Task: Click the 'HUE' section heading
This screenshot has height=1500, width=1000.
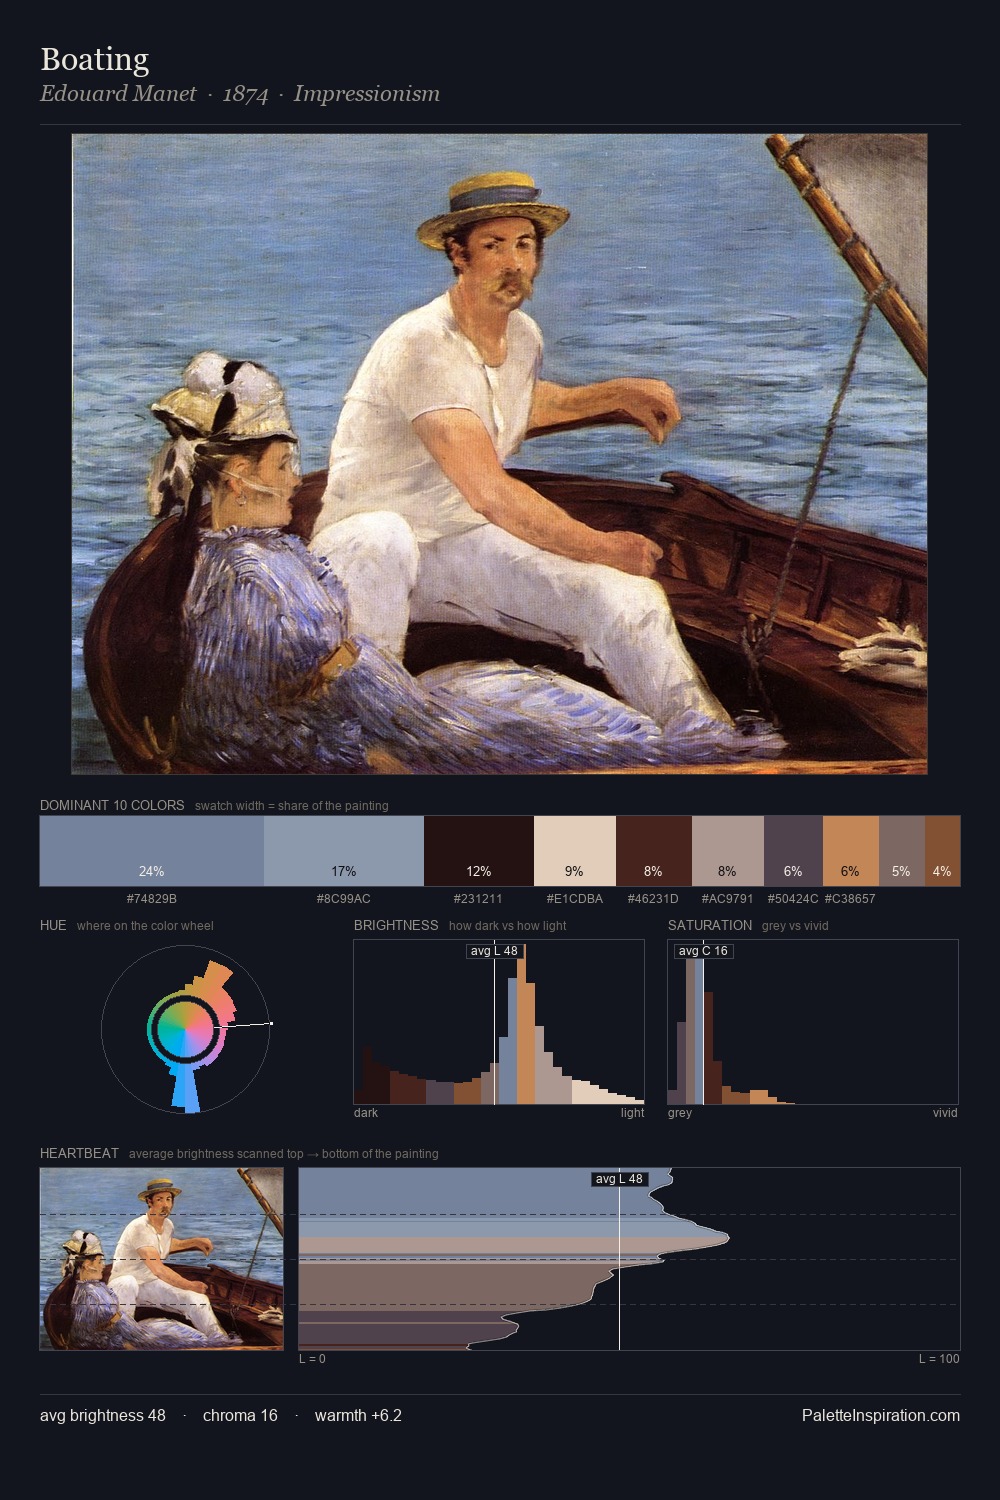Action: pos(53,925)
